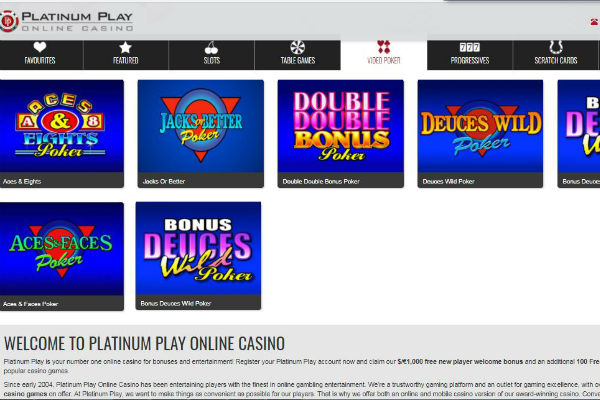Click the Slots cherries icon

[211, 47]
